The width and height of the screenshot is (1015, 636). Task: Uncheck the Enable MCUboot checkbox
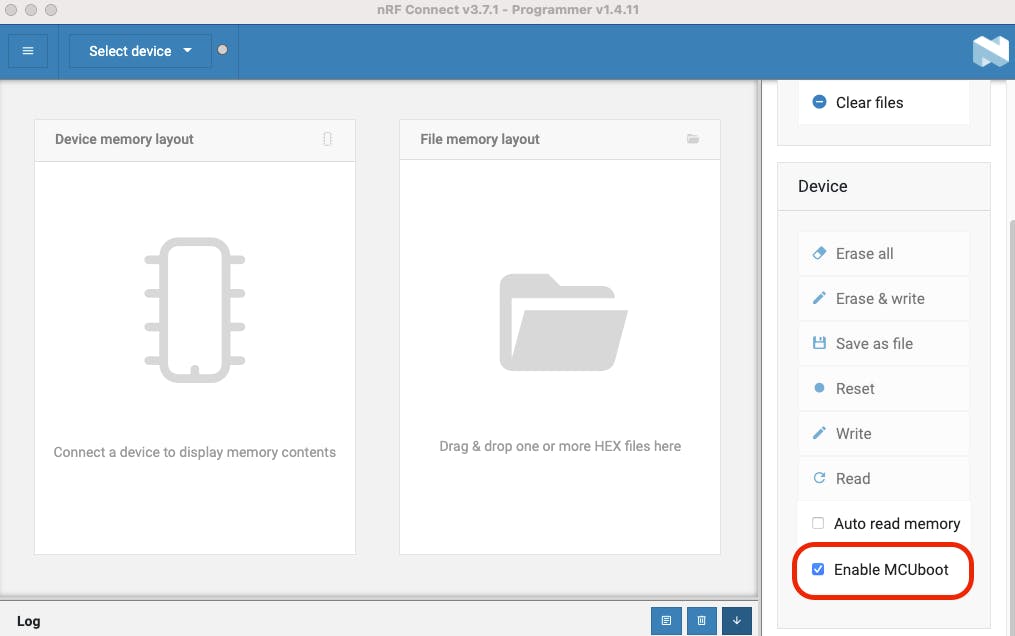pyautogui.click(x=818, y=569)
